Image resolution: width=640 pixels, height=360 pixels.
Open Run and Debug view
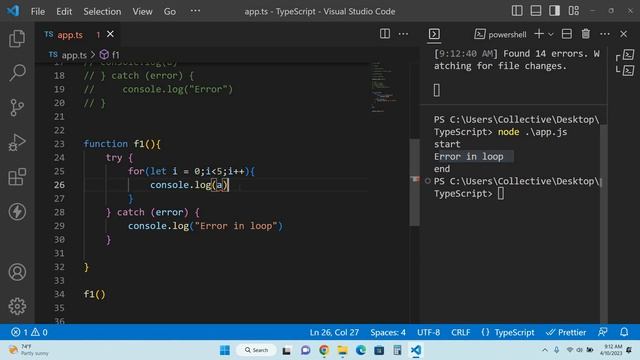click(17, 142)
